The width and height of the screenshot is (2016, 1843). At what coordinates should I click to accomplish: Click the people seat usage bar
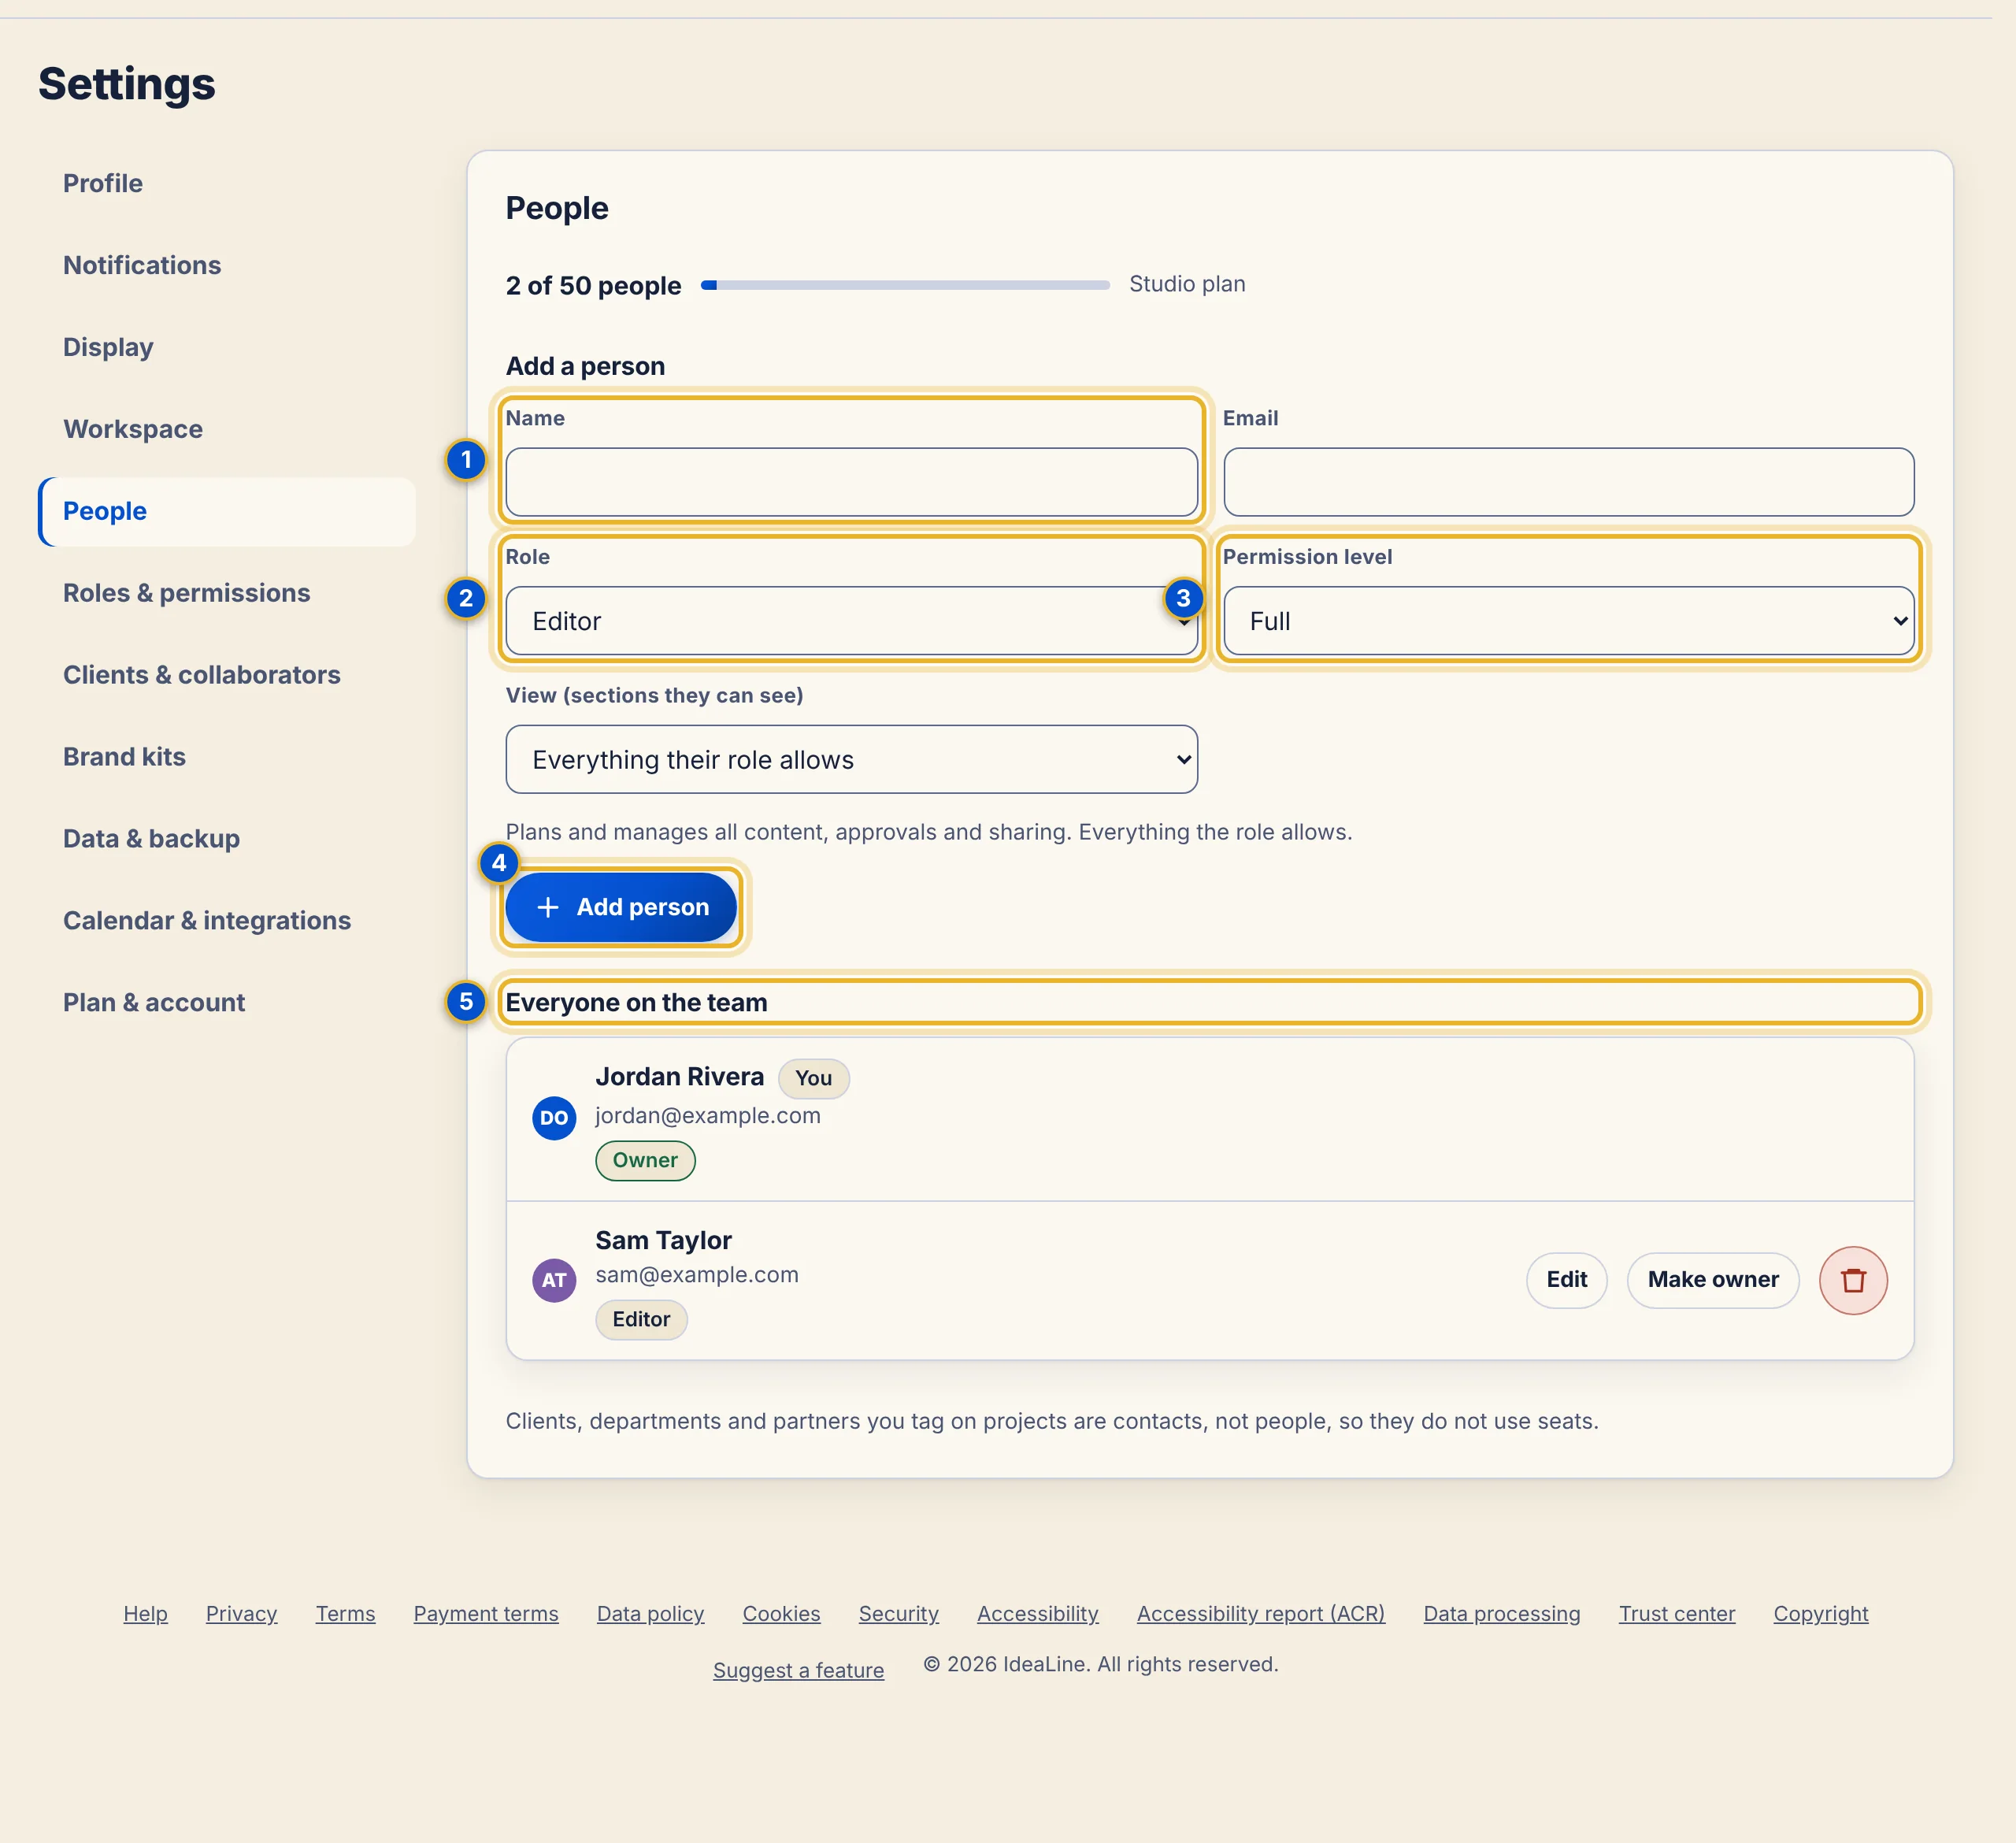click(x=905, y=285)
